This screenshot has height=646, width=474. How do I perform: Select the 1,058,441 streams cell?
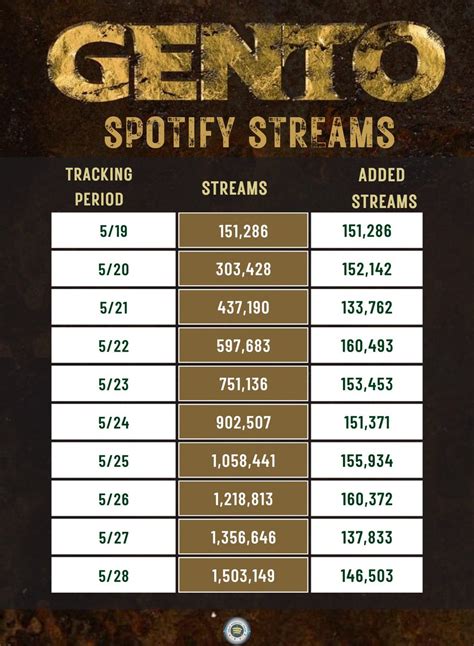(x=243, y=461)
